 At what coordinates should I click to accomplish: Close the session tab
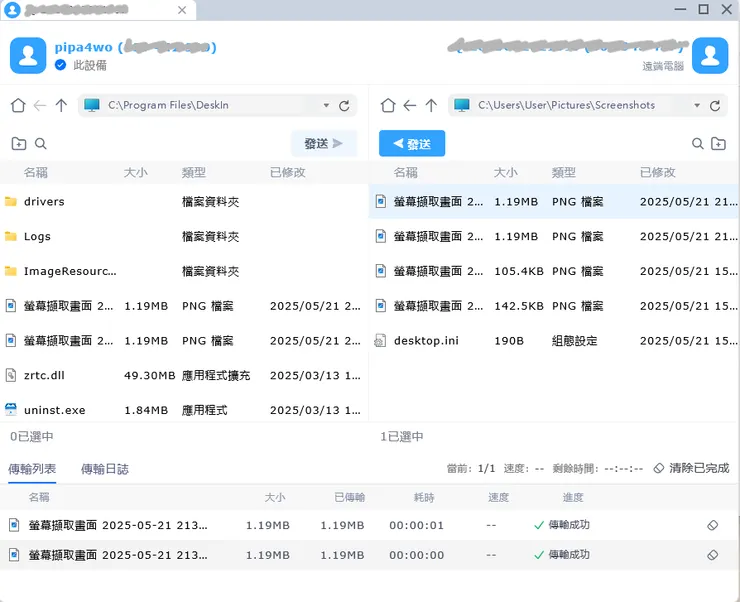tap(182, 10)
